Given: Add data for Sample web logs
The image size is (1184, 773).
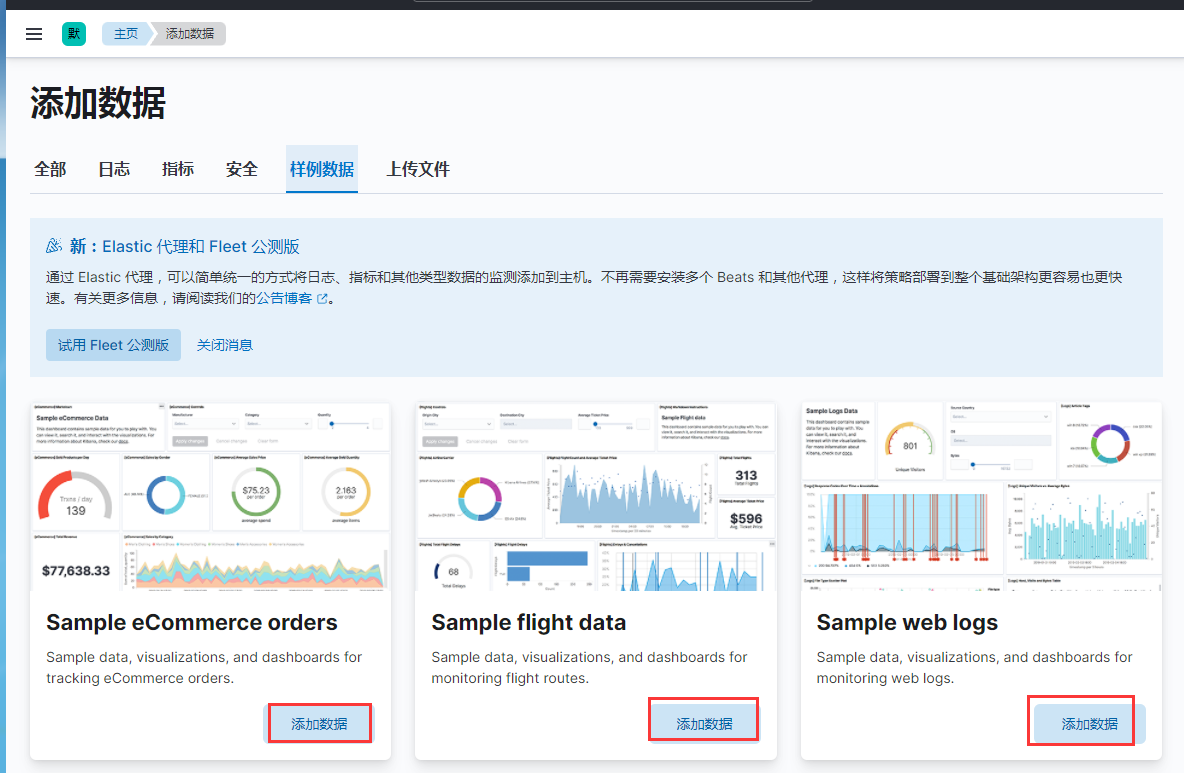Looking at the screenshot, I should 1090,724.
